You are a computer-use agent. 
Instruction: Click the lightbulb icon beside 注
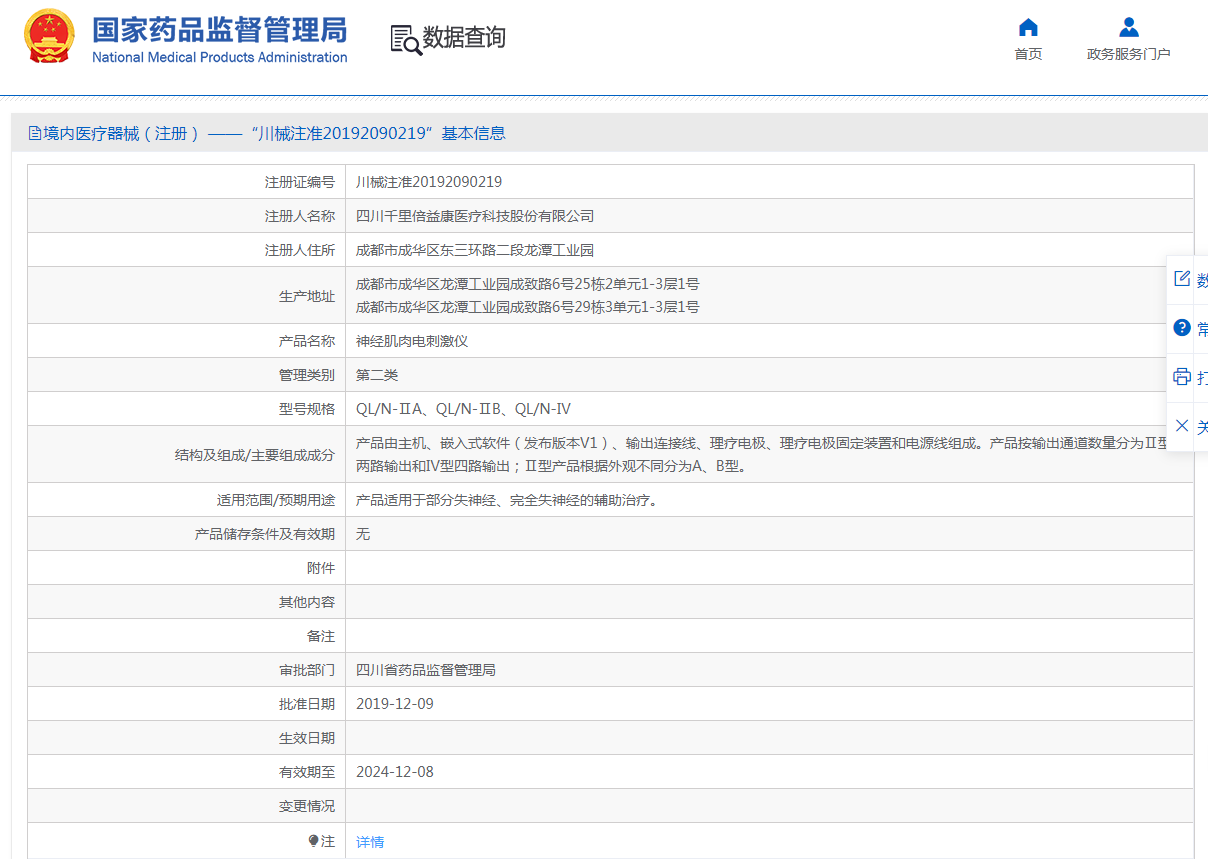[313, 842]
